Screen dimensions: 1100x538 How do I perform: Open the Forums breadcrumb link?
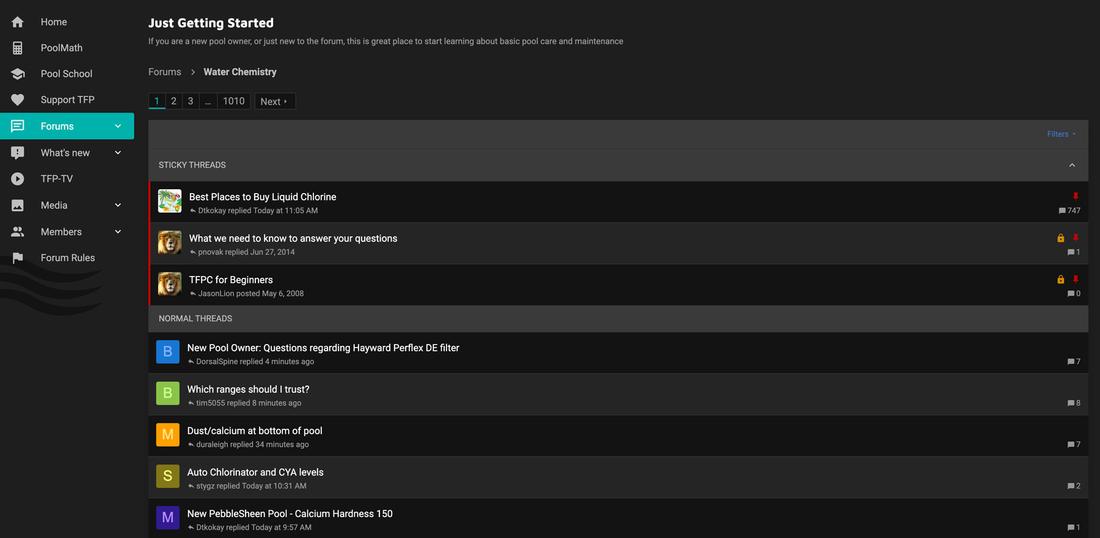point(165,72)
